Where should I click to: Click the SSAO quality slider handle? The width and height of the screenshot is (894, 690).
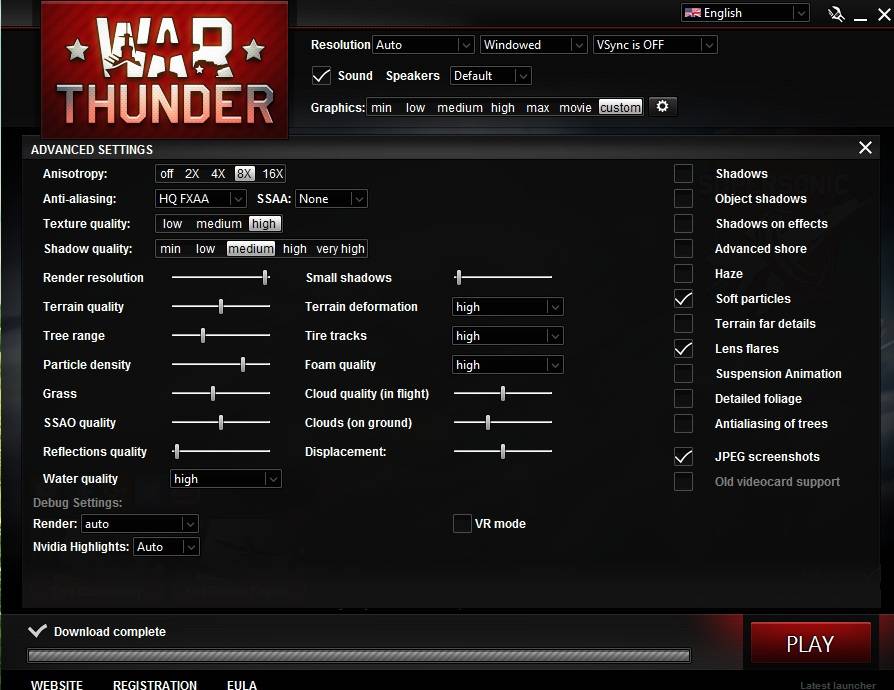221,422
